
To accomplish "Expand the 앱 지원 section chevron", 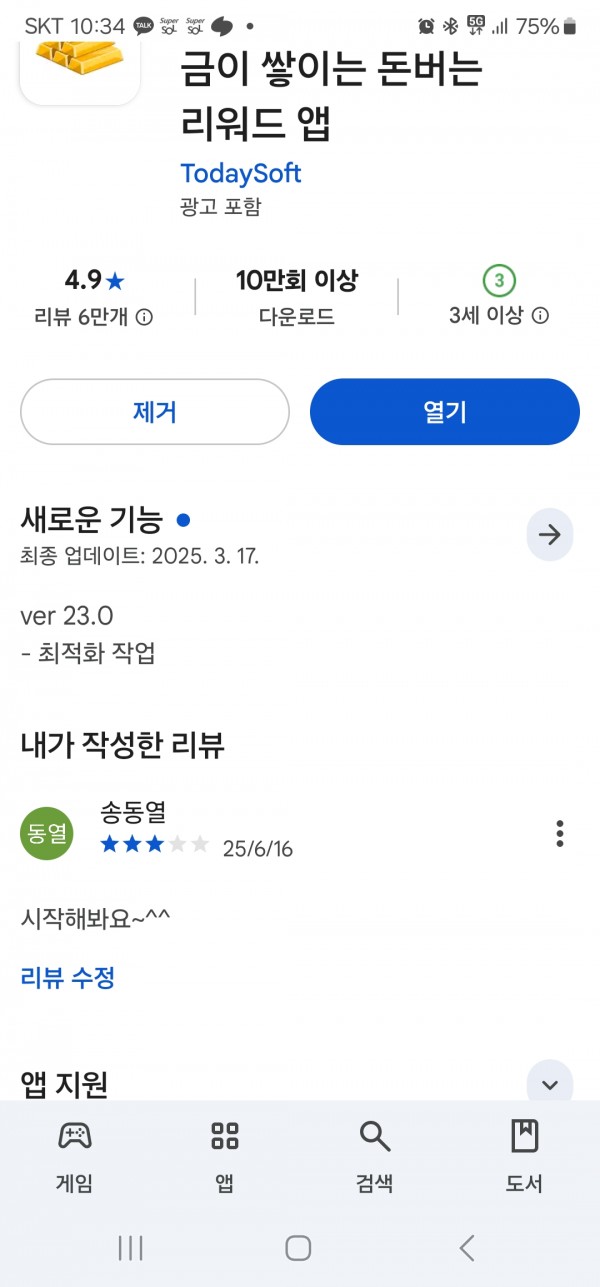I will click(550, 1084).
